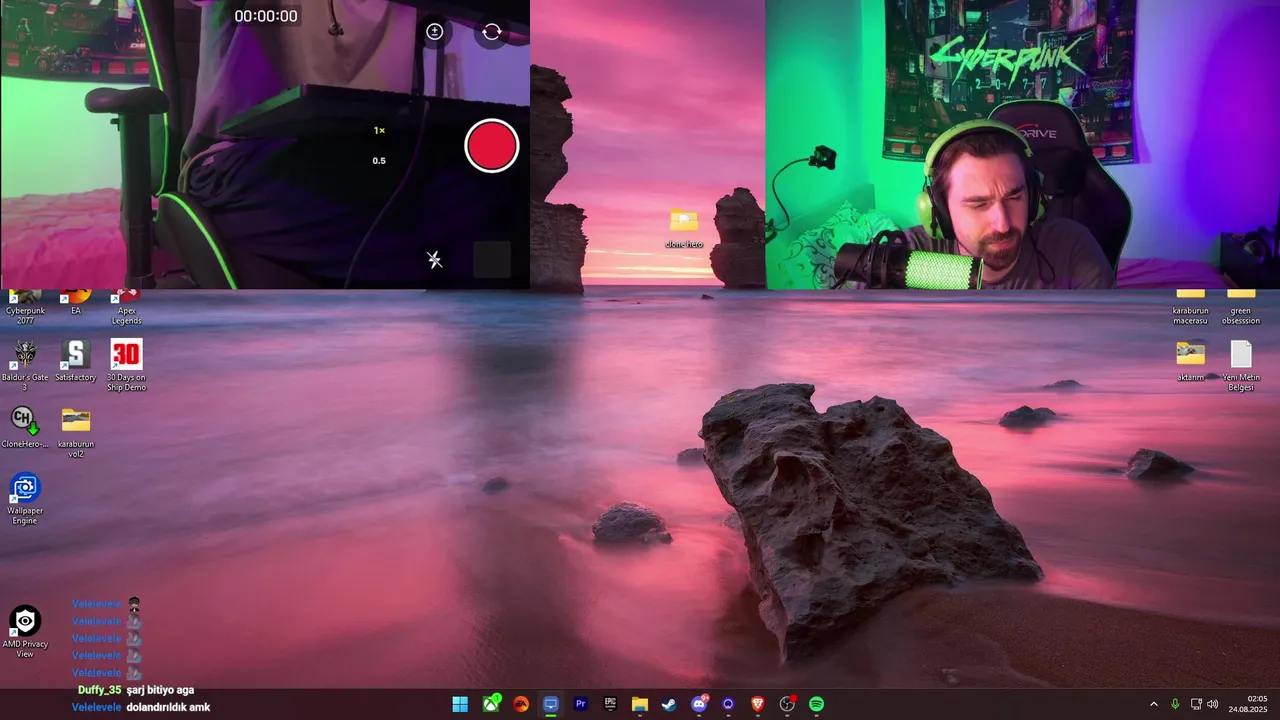Screen dimensions: 1280x720
Task: Click the active screen-mirroring app in taskbar
Action: coord(550,704)
